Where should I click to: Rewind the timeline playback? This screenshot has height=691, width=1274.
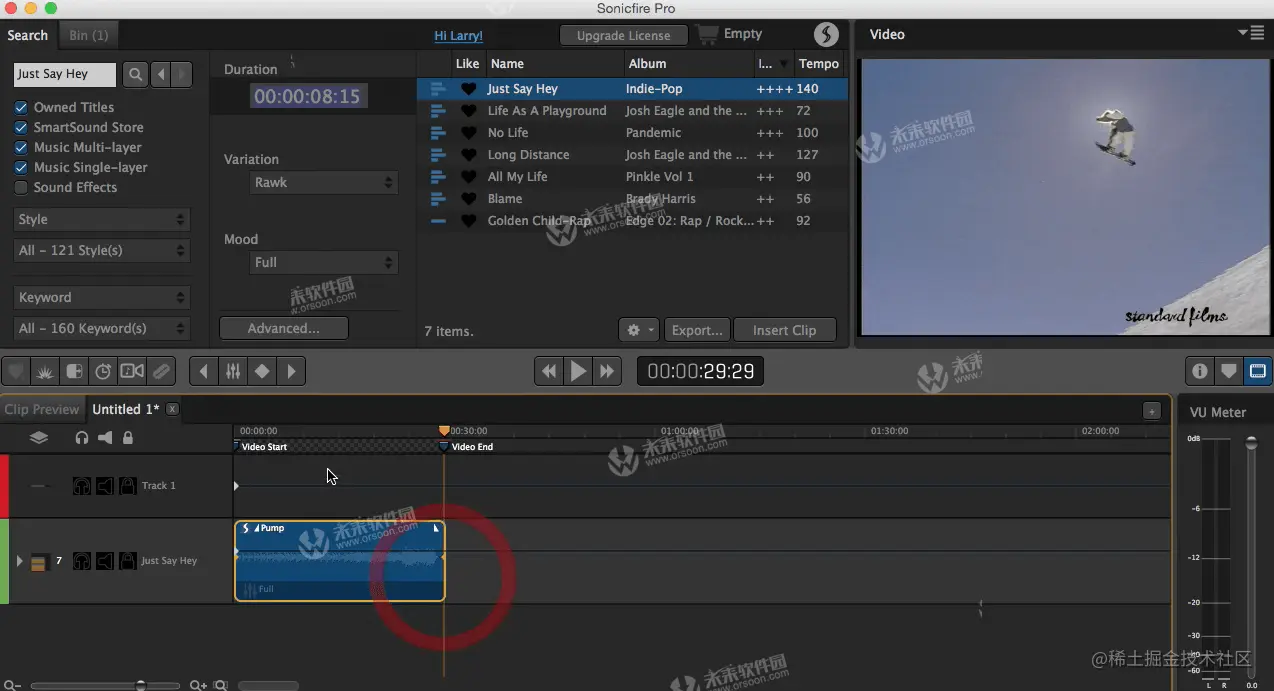549,371
